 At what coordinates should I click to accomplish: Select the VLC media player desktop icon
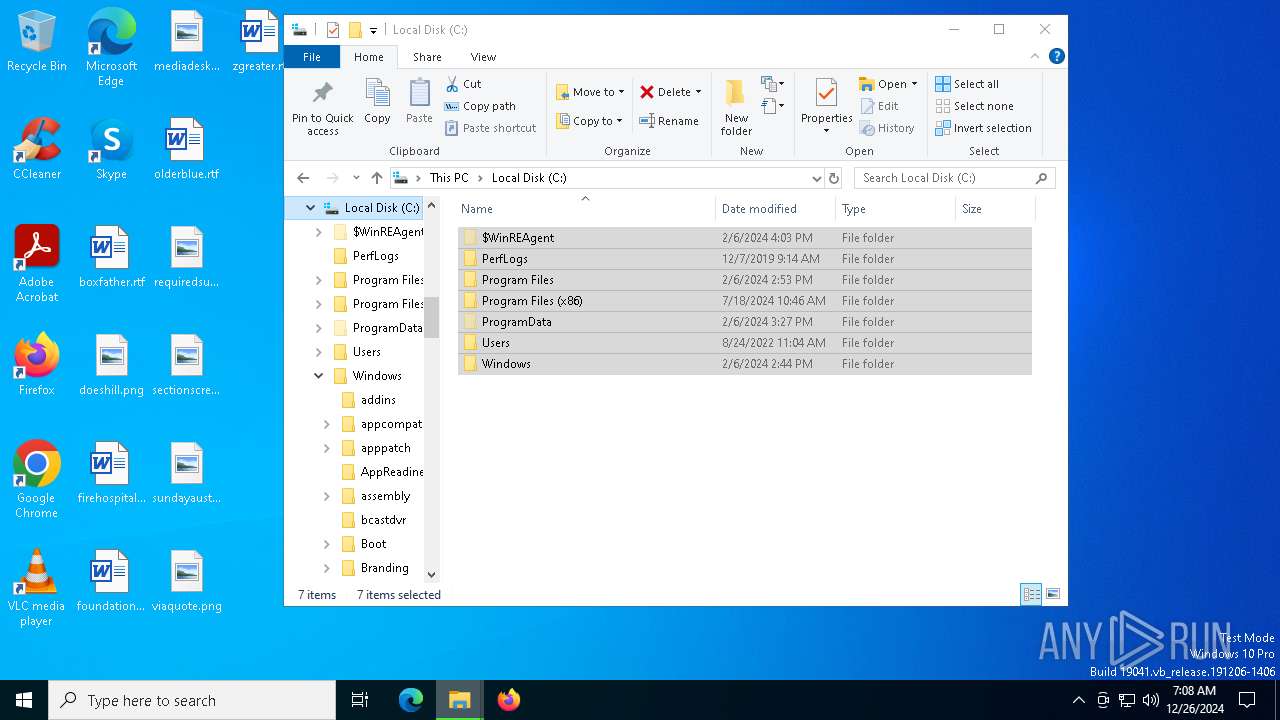tap(37, 588)
